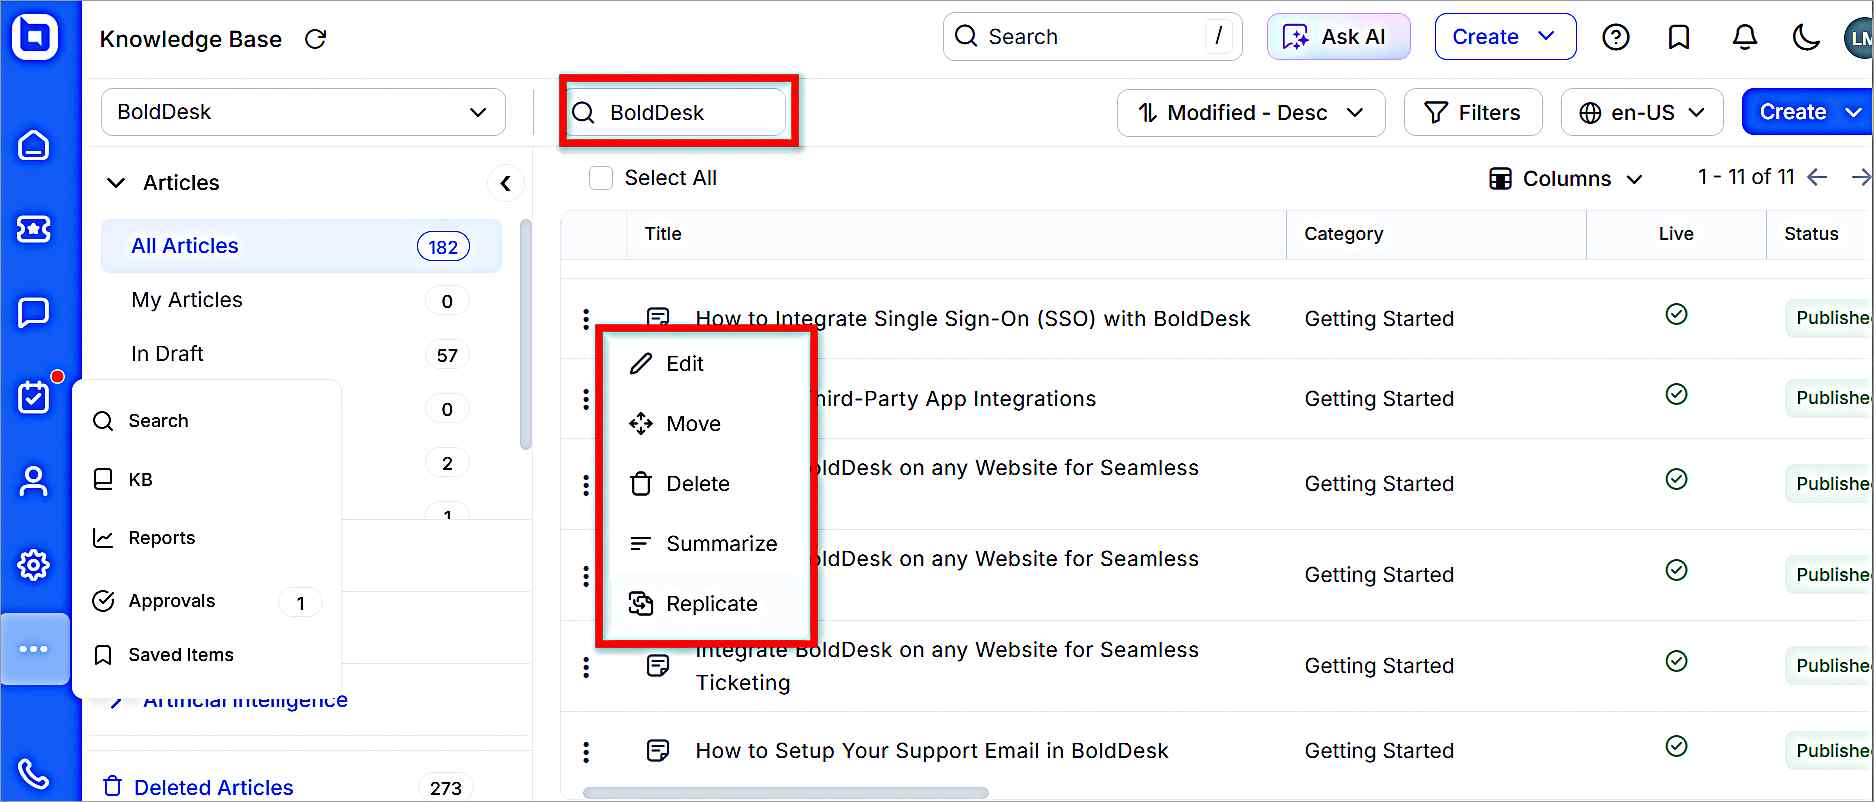Click the Live column header
The height and width of the screenshot is (802, 1874).
1676,234
